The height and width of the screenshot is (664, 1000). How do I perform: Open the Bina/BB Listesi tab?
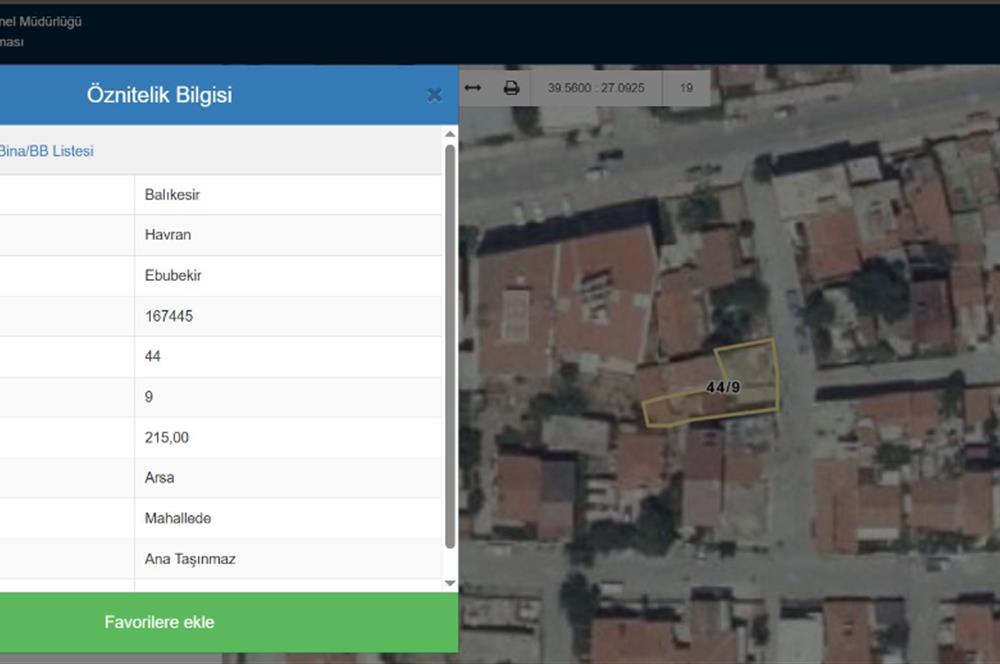(47, 151)
